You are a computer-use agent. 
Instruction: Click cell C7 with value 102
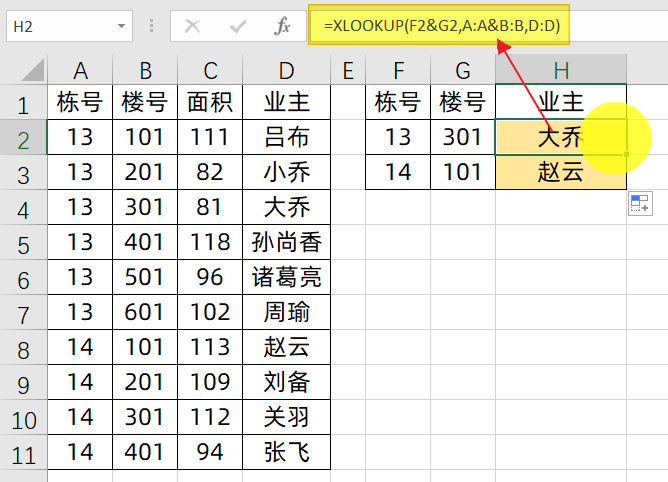(x=210, y=312)
